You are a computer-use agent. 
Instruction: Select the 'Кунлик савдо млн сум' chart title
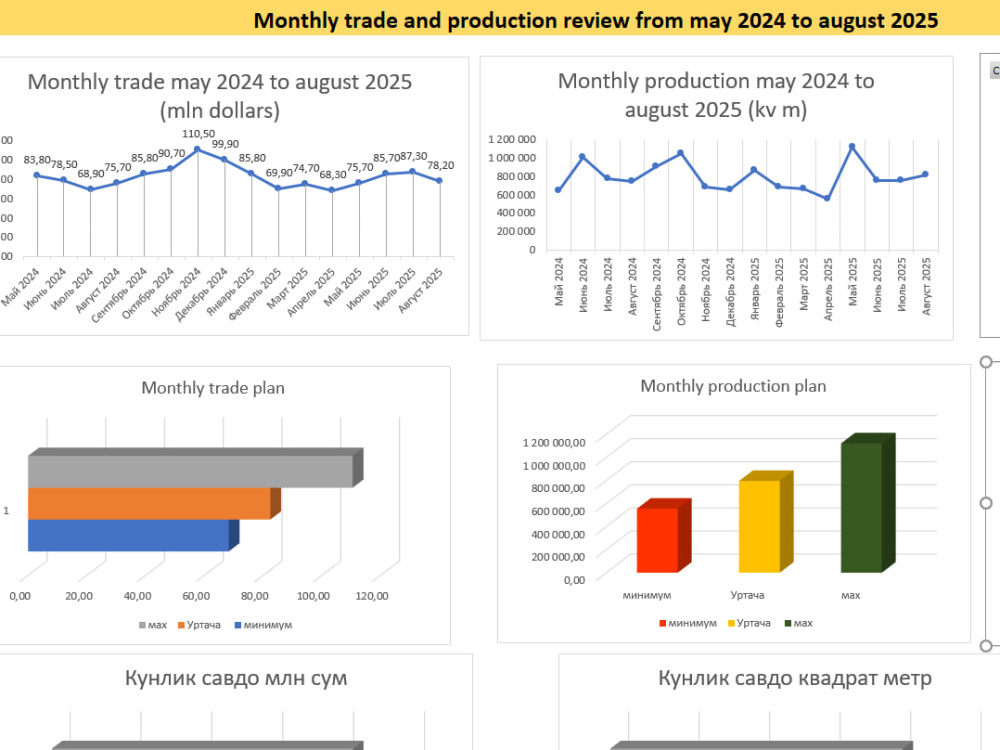[236, 677]
